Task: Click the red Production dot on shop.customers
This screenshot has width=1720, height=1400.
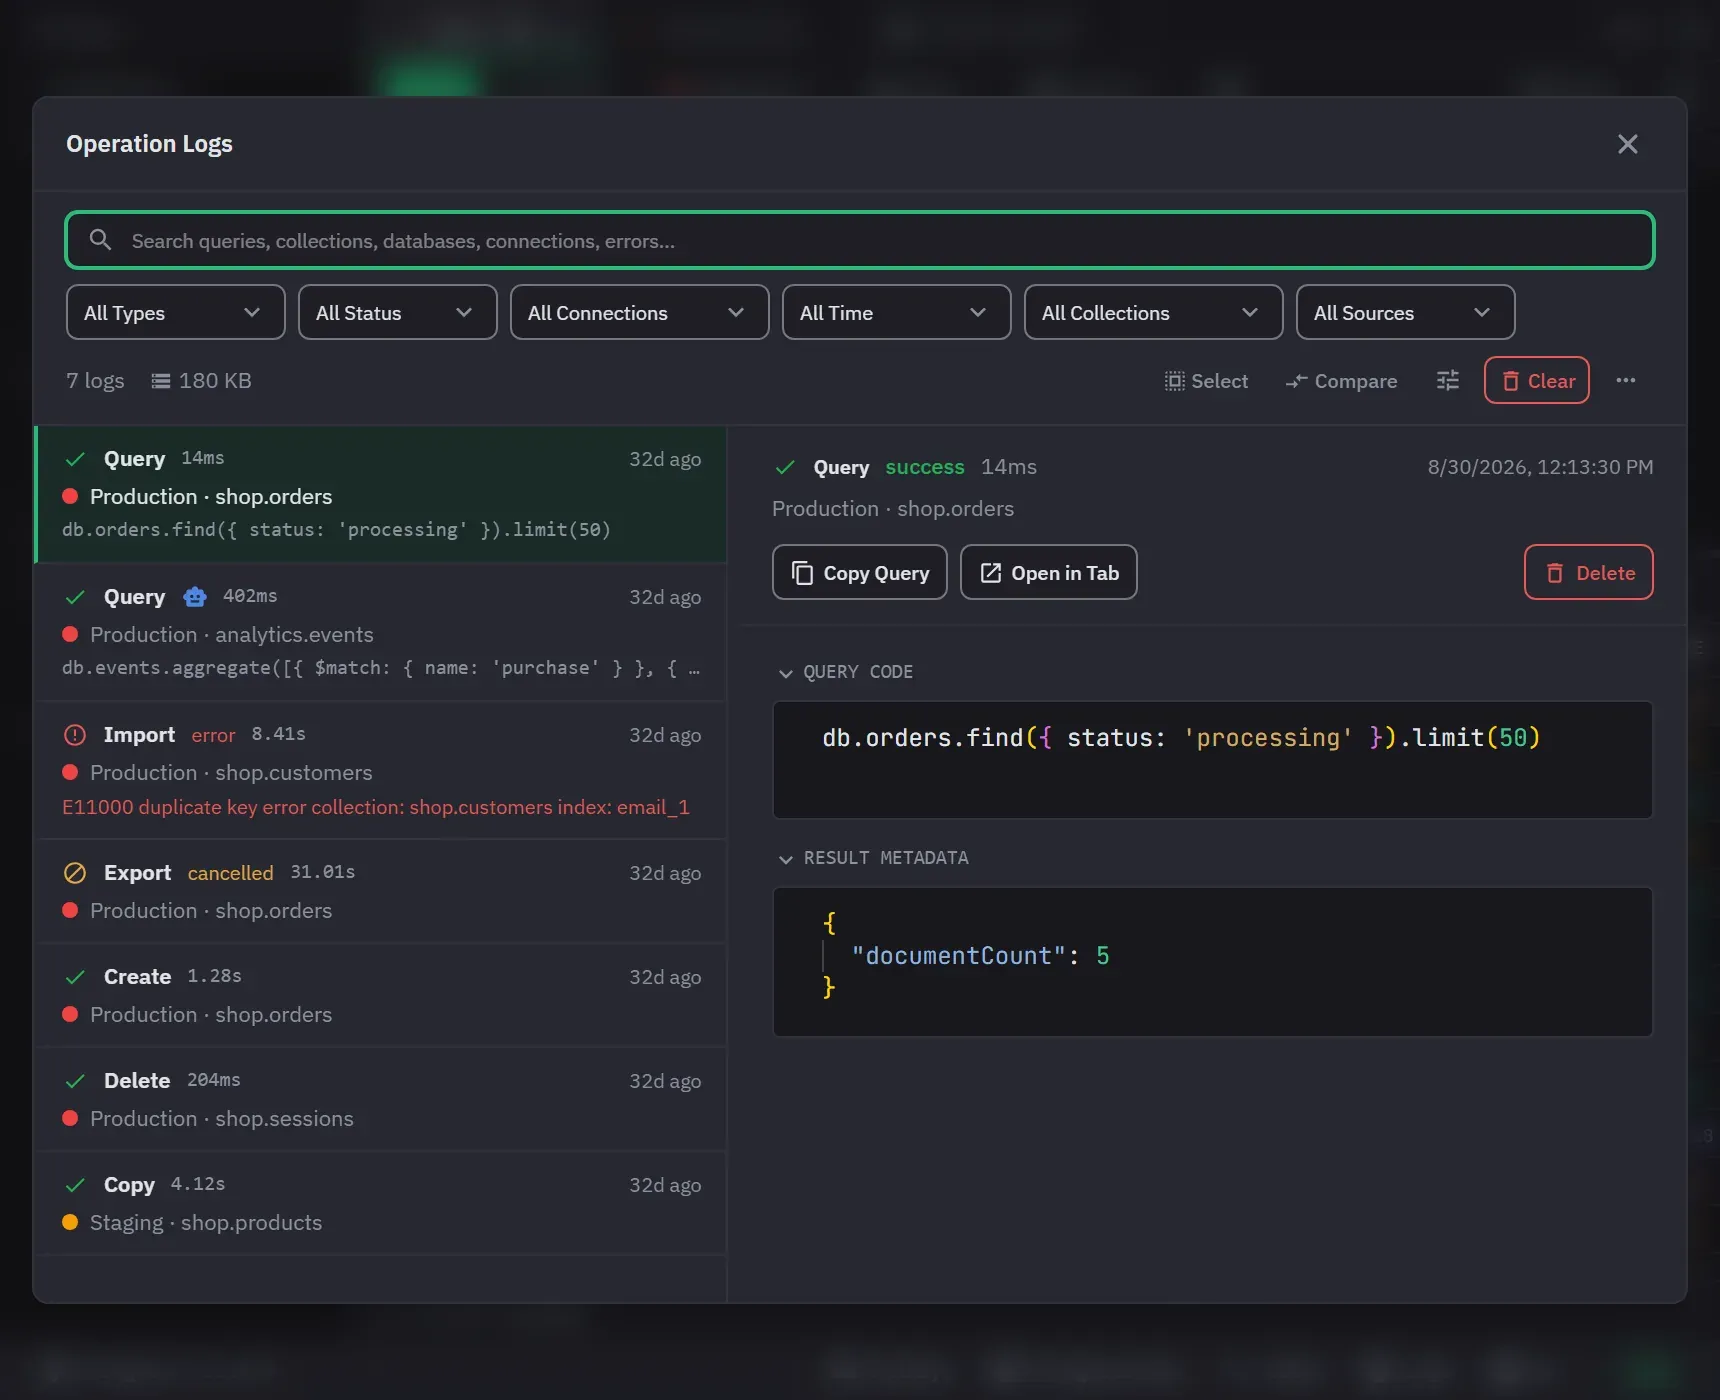Action: 70,772
